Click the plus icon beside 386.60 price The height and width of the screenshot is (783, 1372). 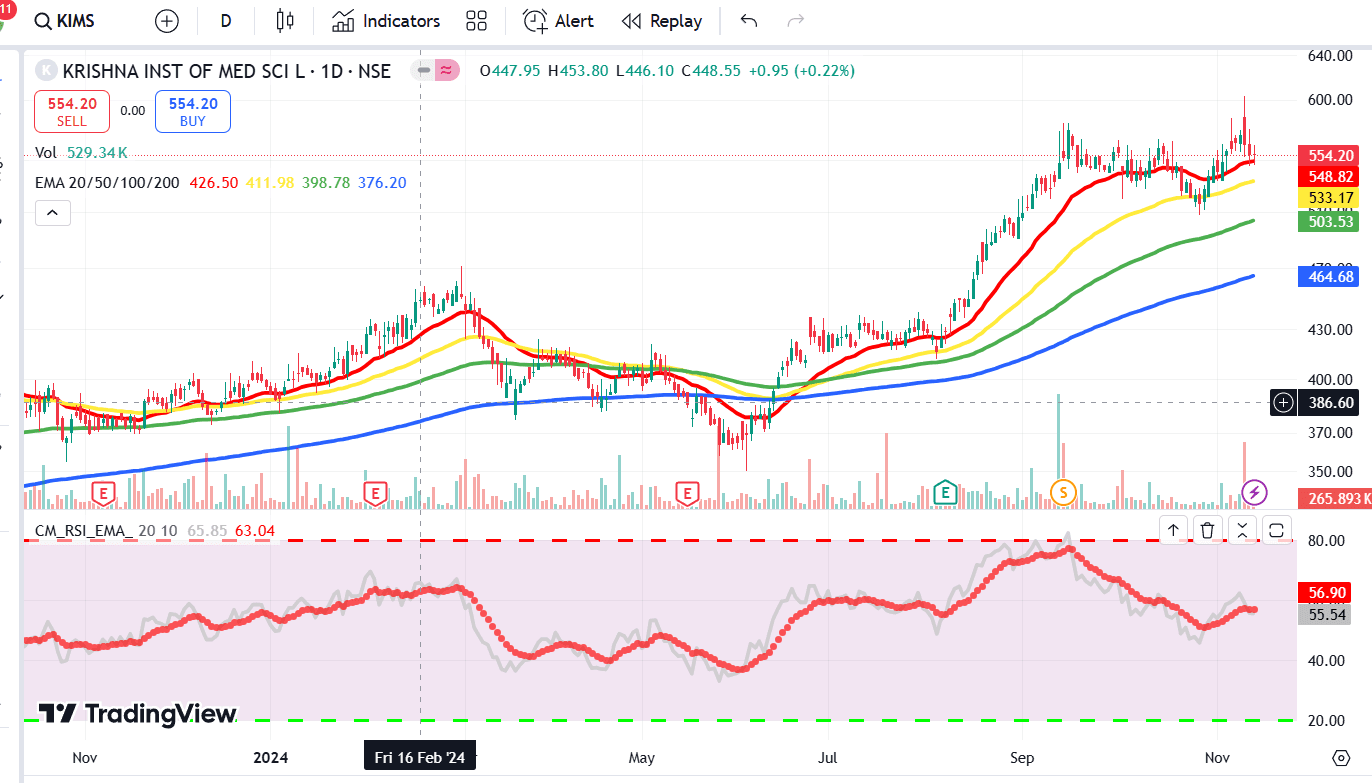pos(1285,403)
